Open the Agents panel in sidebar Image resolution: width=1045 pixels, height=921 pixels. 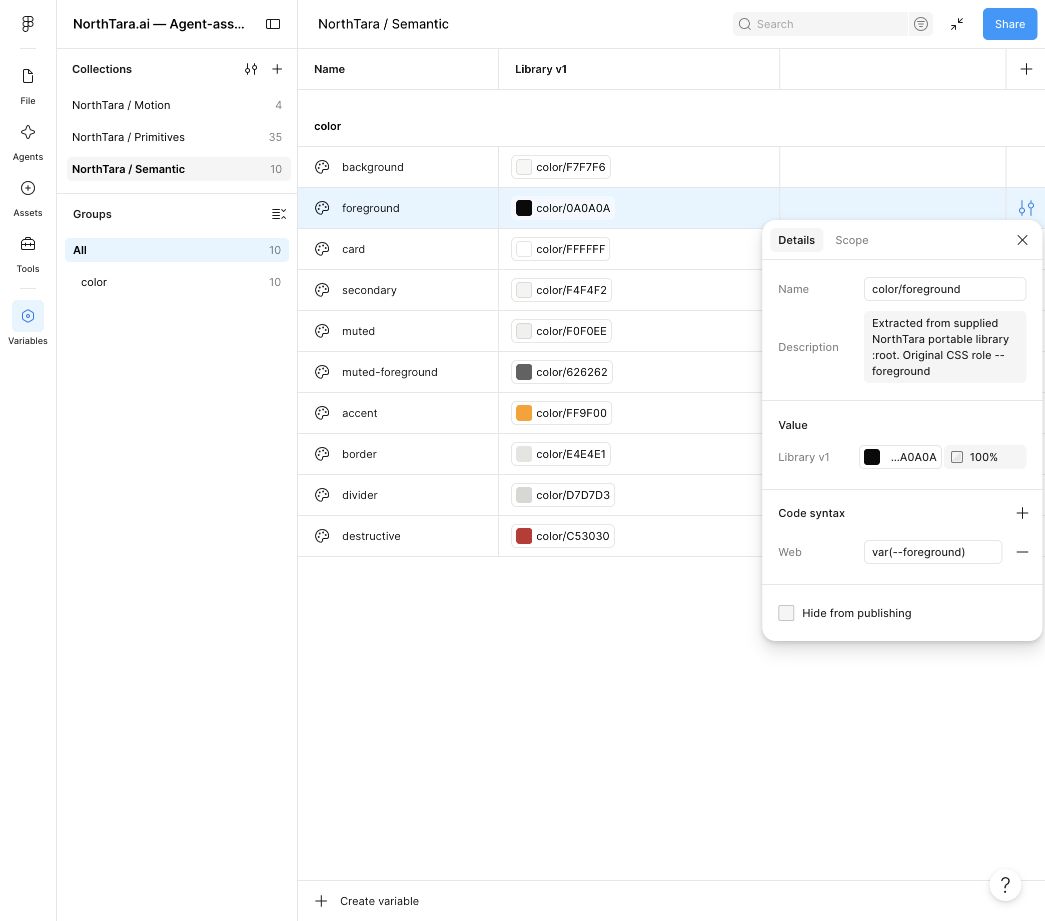click(27, 142)
